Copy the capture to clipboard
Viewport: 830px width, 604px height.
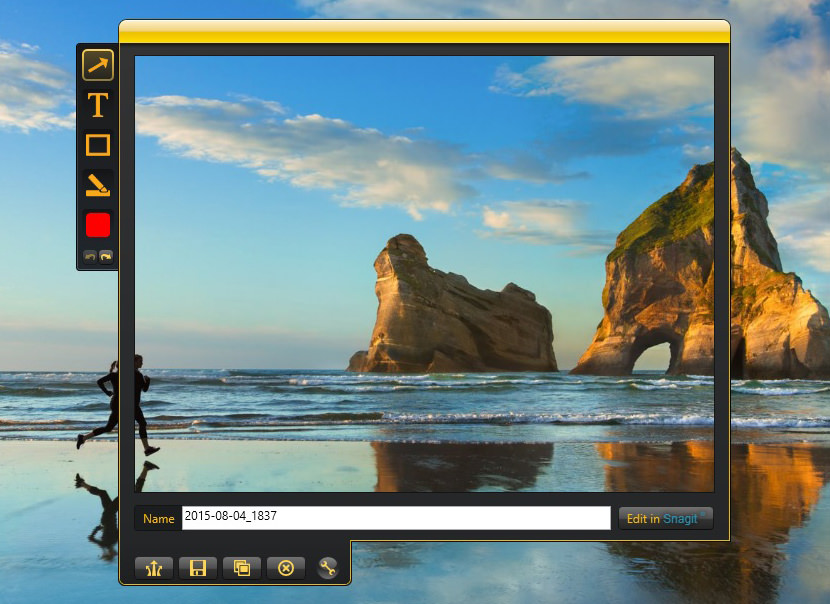tap(242, 568)
